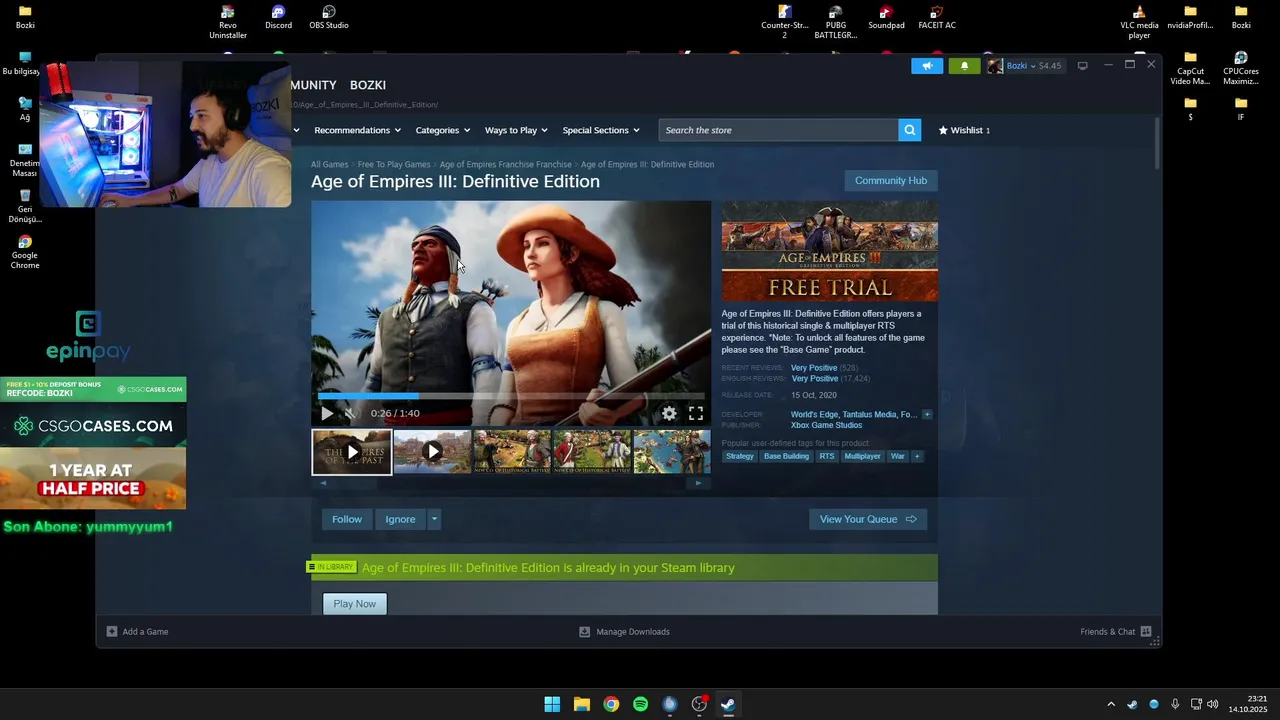Click the Ignore button
1280x720 pixels.
click(x=400, y=519)
